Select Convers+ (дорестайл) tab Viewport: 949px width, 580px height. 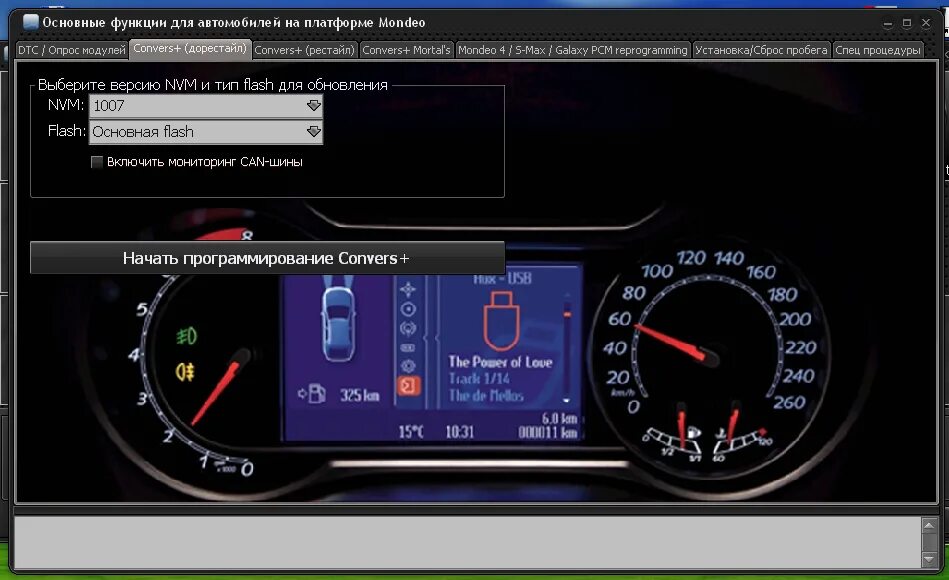[x=190, y=48]
